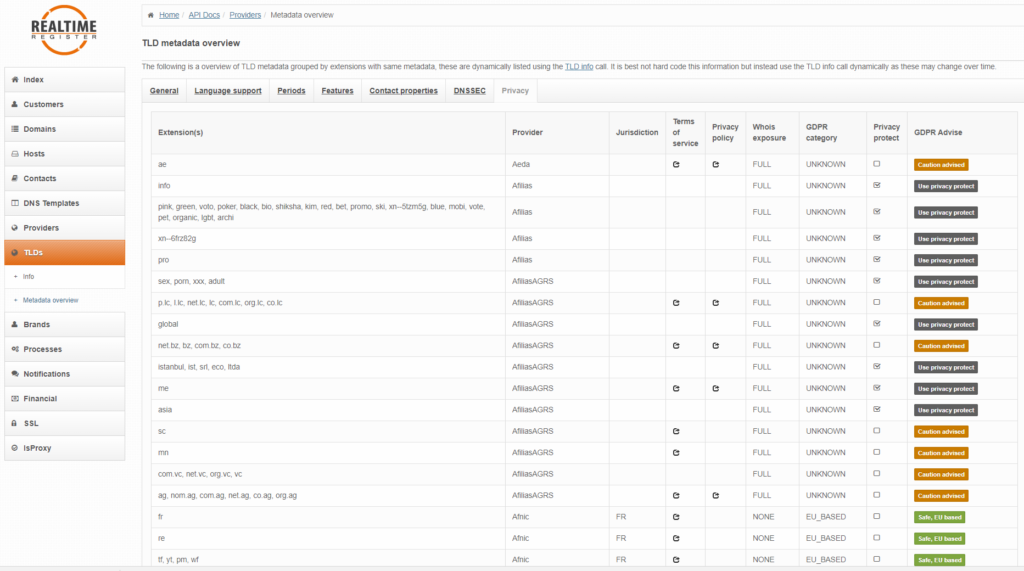Click the Financial sidebar money icon

[15, 399]
